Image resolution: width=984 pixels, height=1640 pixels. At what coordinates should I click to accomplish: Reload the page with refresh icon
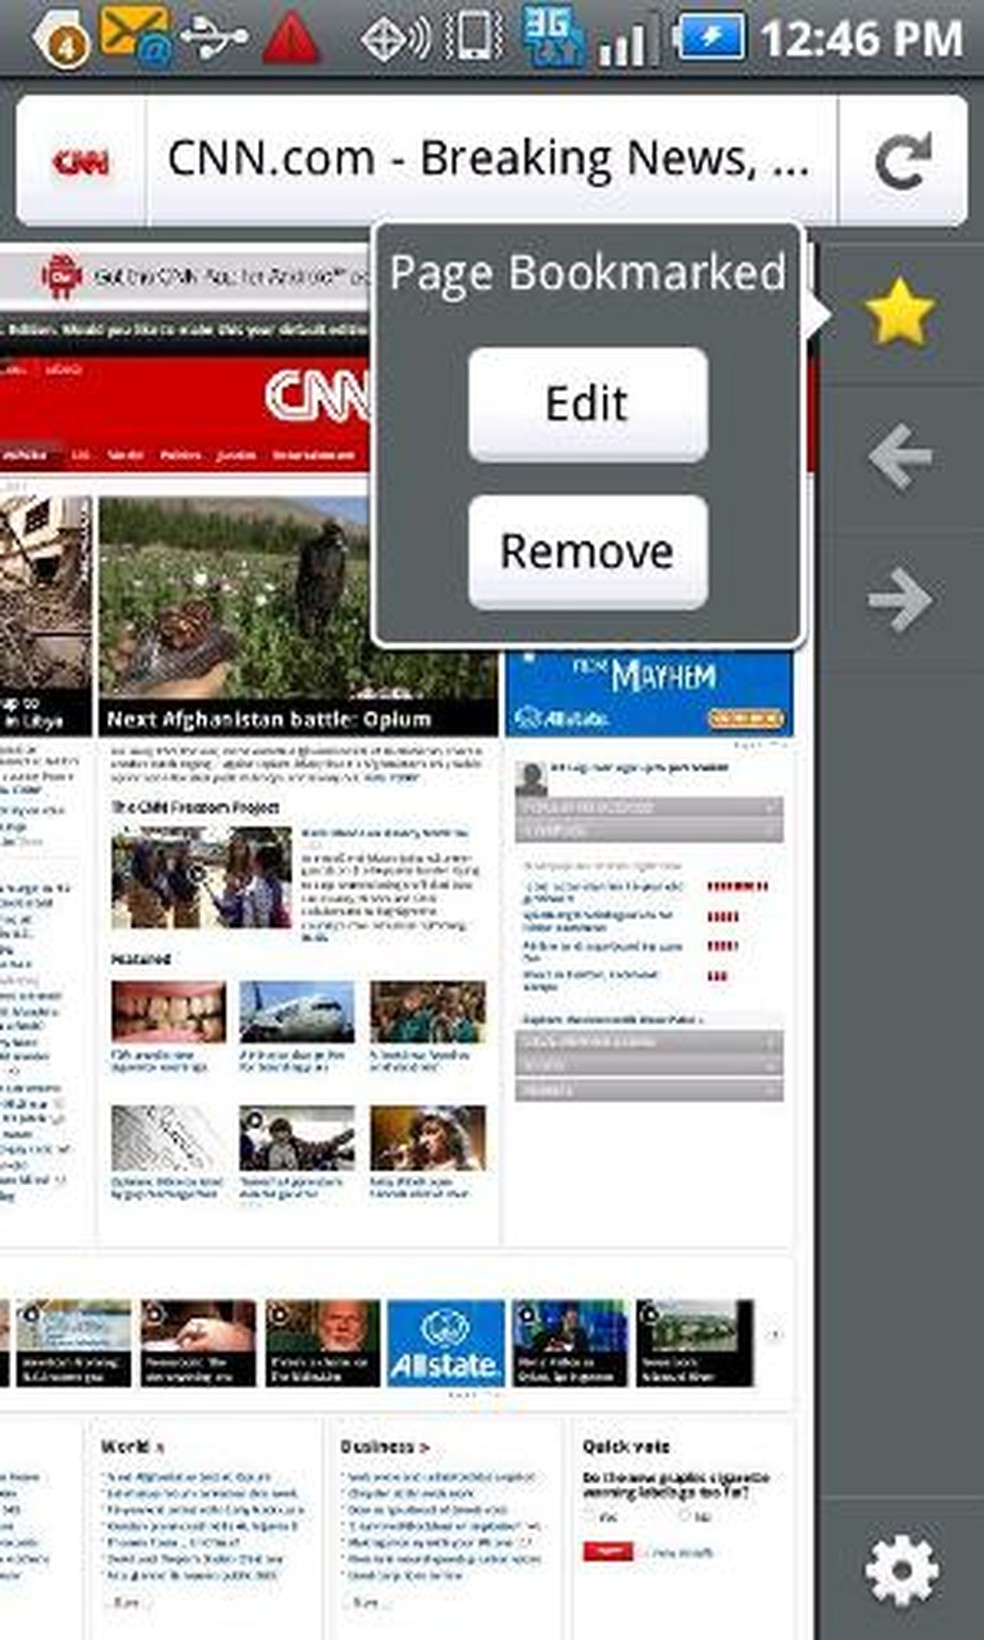tap(902, 161)
